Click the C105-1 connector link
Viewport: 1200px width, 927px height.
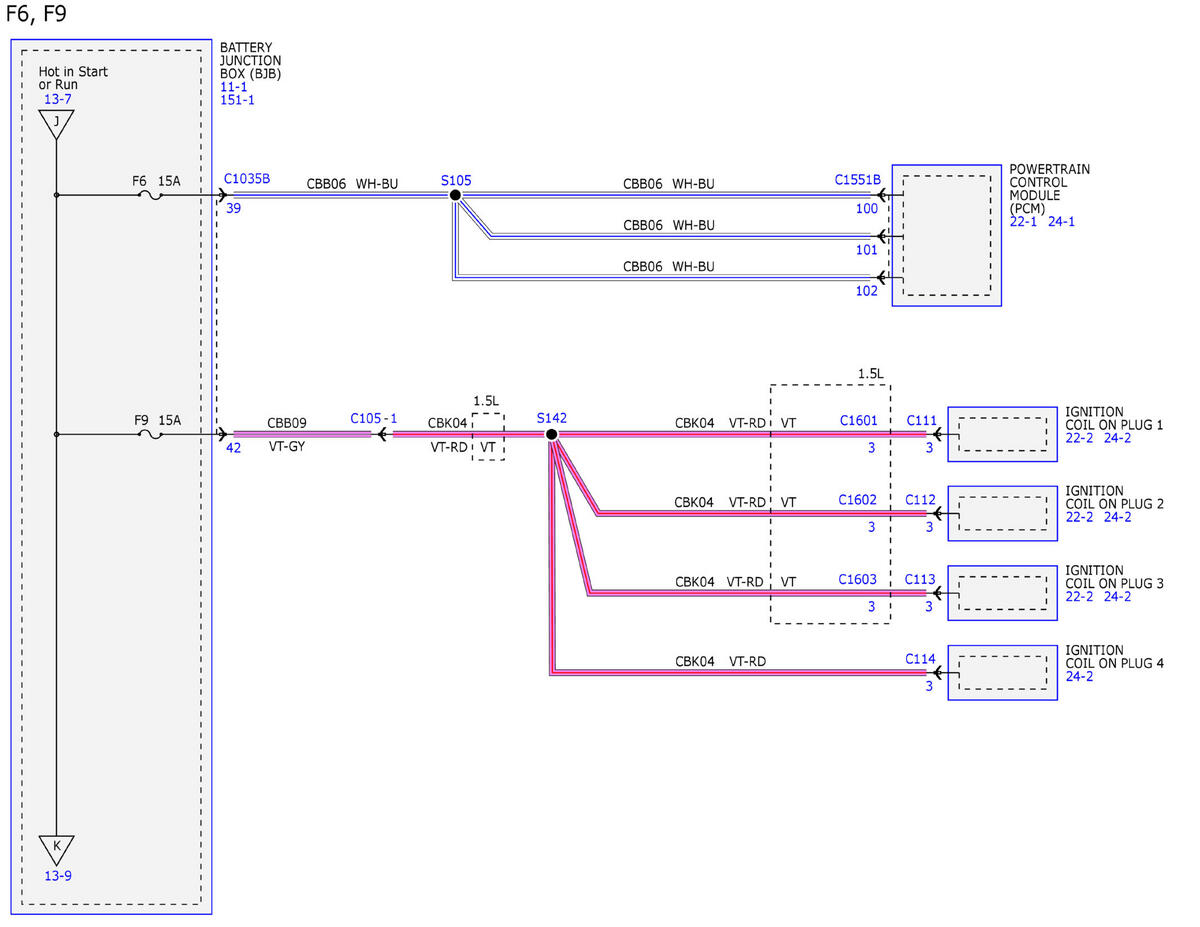click(374, 418)
